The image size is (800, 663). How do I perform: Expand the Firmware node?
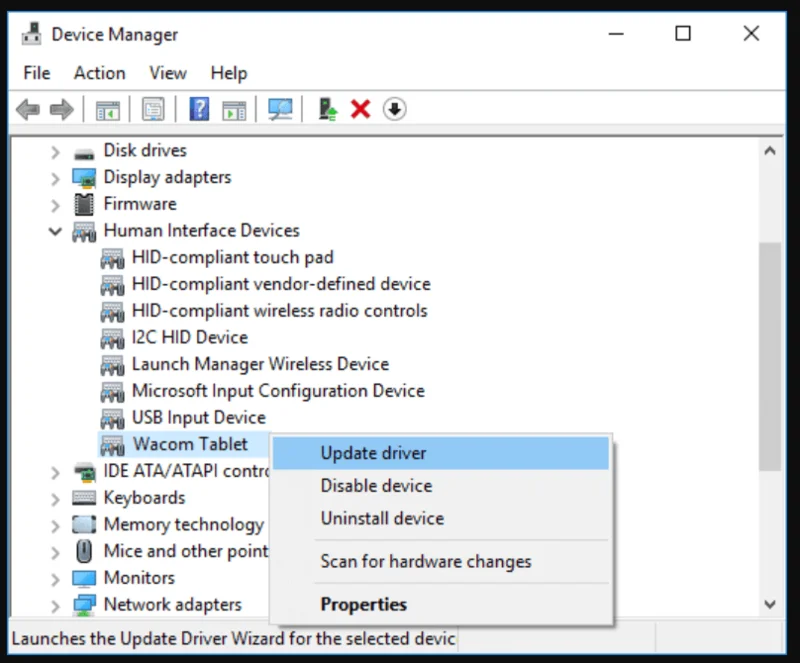(x=55, y=205)
